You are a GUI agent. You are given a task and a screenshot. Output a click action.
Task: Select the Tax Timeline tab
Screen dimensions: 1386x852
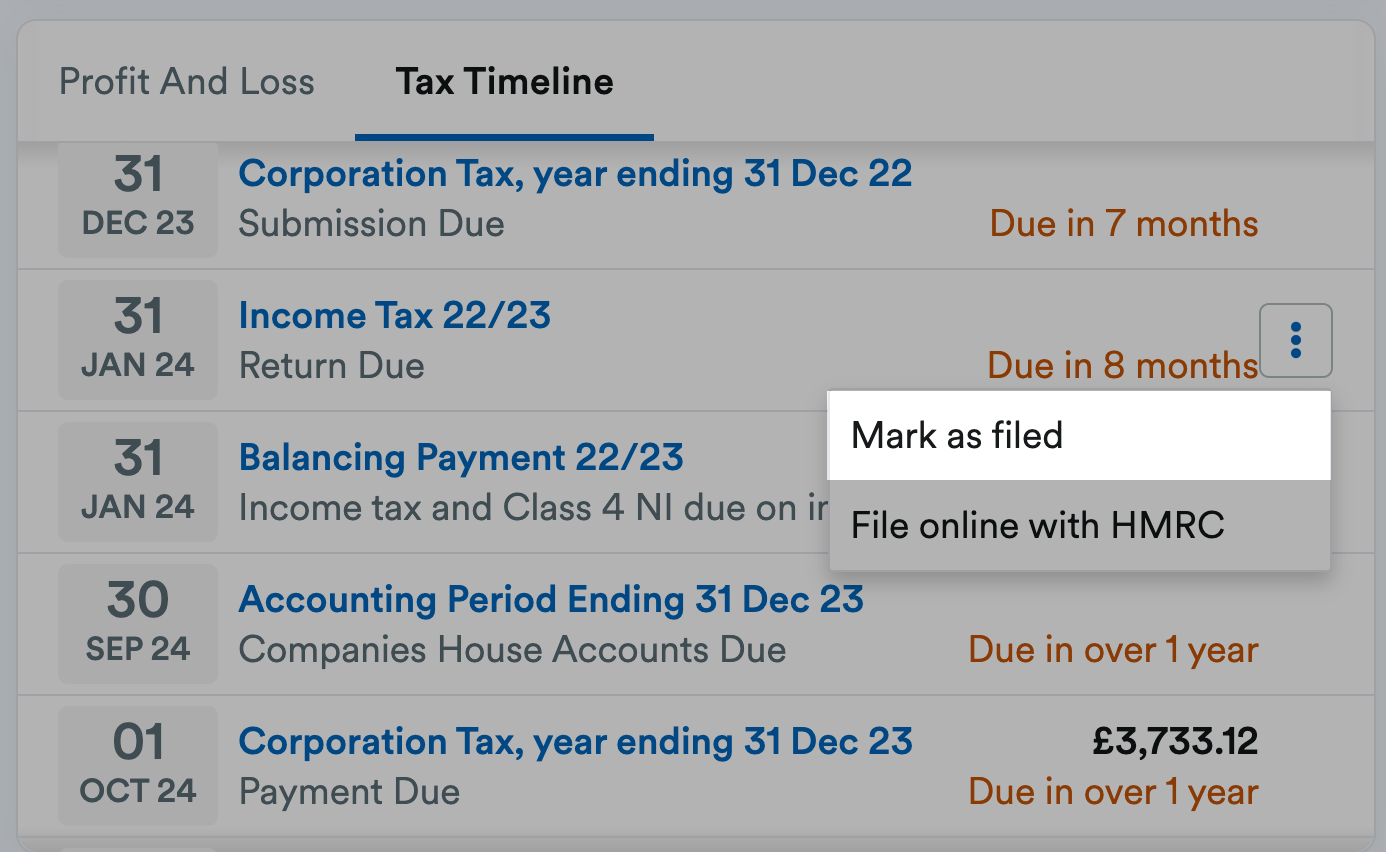point(504,81)
